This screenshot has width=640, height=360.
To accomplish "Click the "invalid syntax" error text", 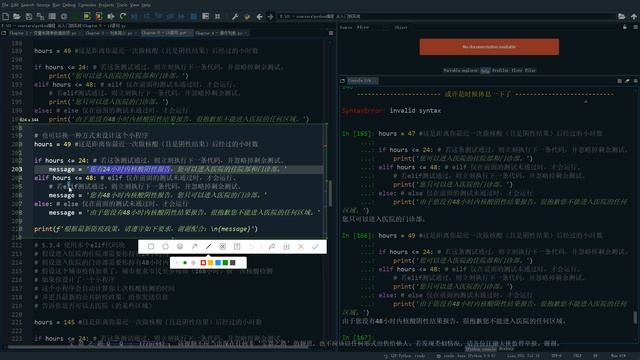I will click(x=415, y=111).
